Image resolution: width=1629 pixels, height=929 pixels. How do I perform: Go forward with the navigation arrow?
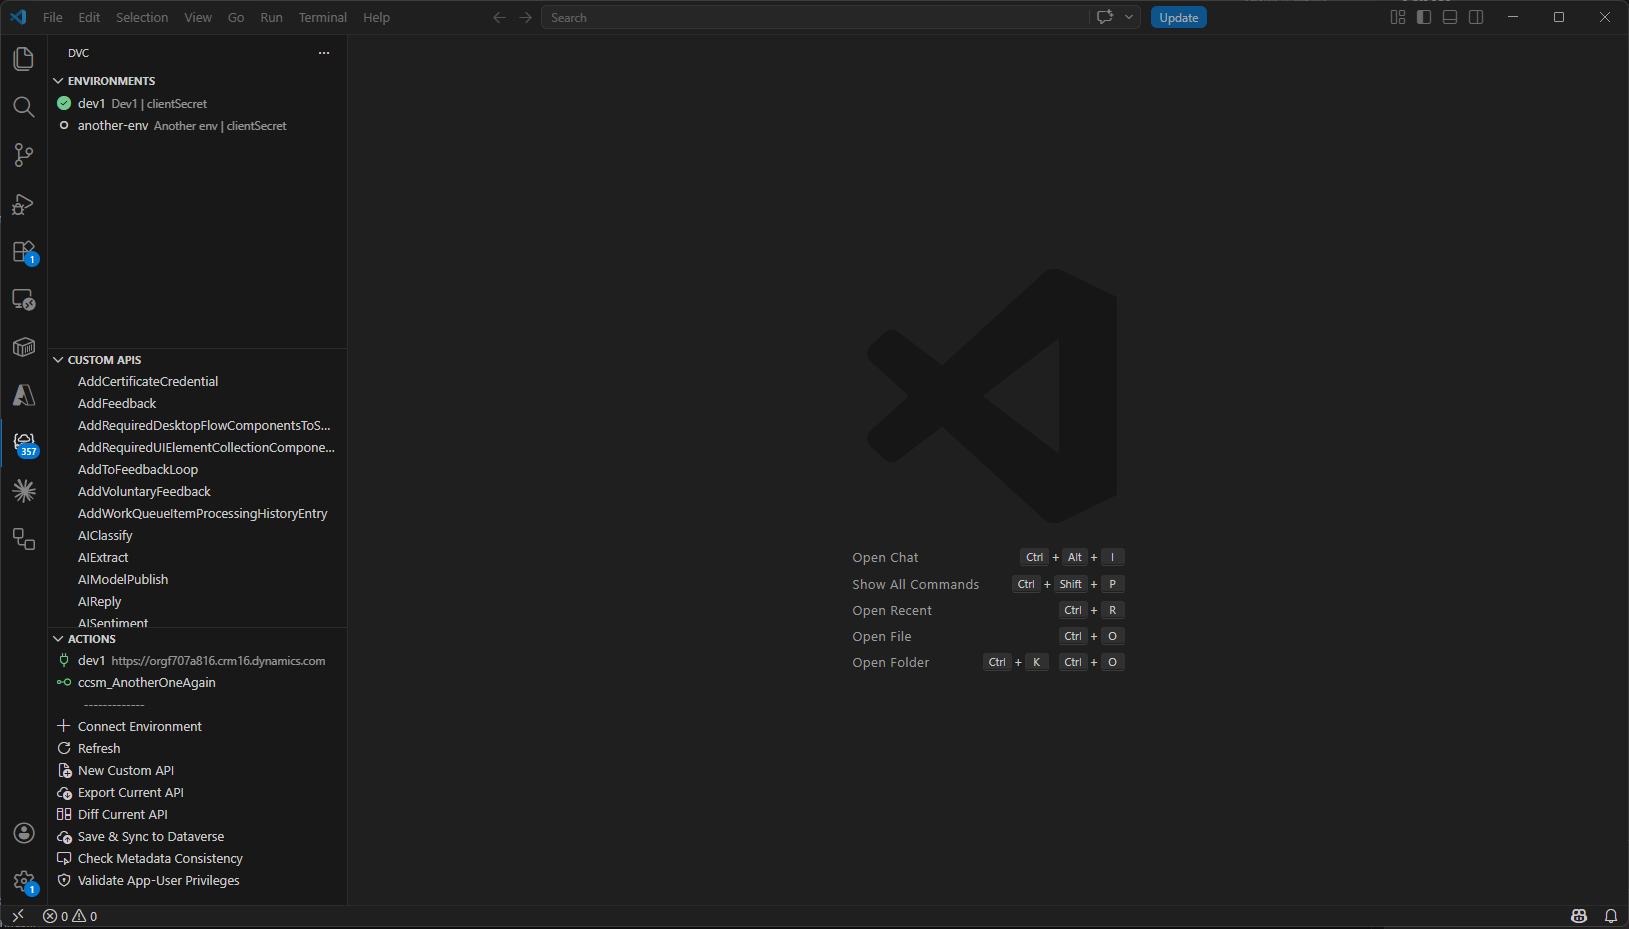click(526, 17)
